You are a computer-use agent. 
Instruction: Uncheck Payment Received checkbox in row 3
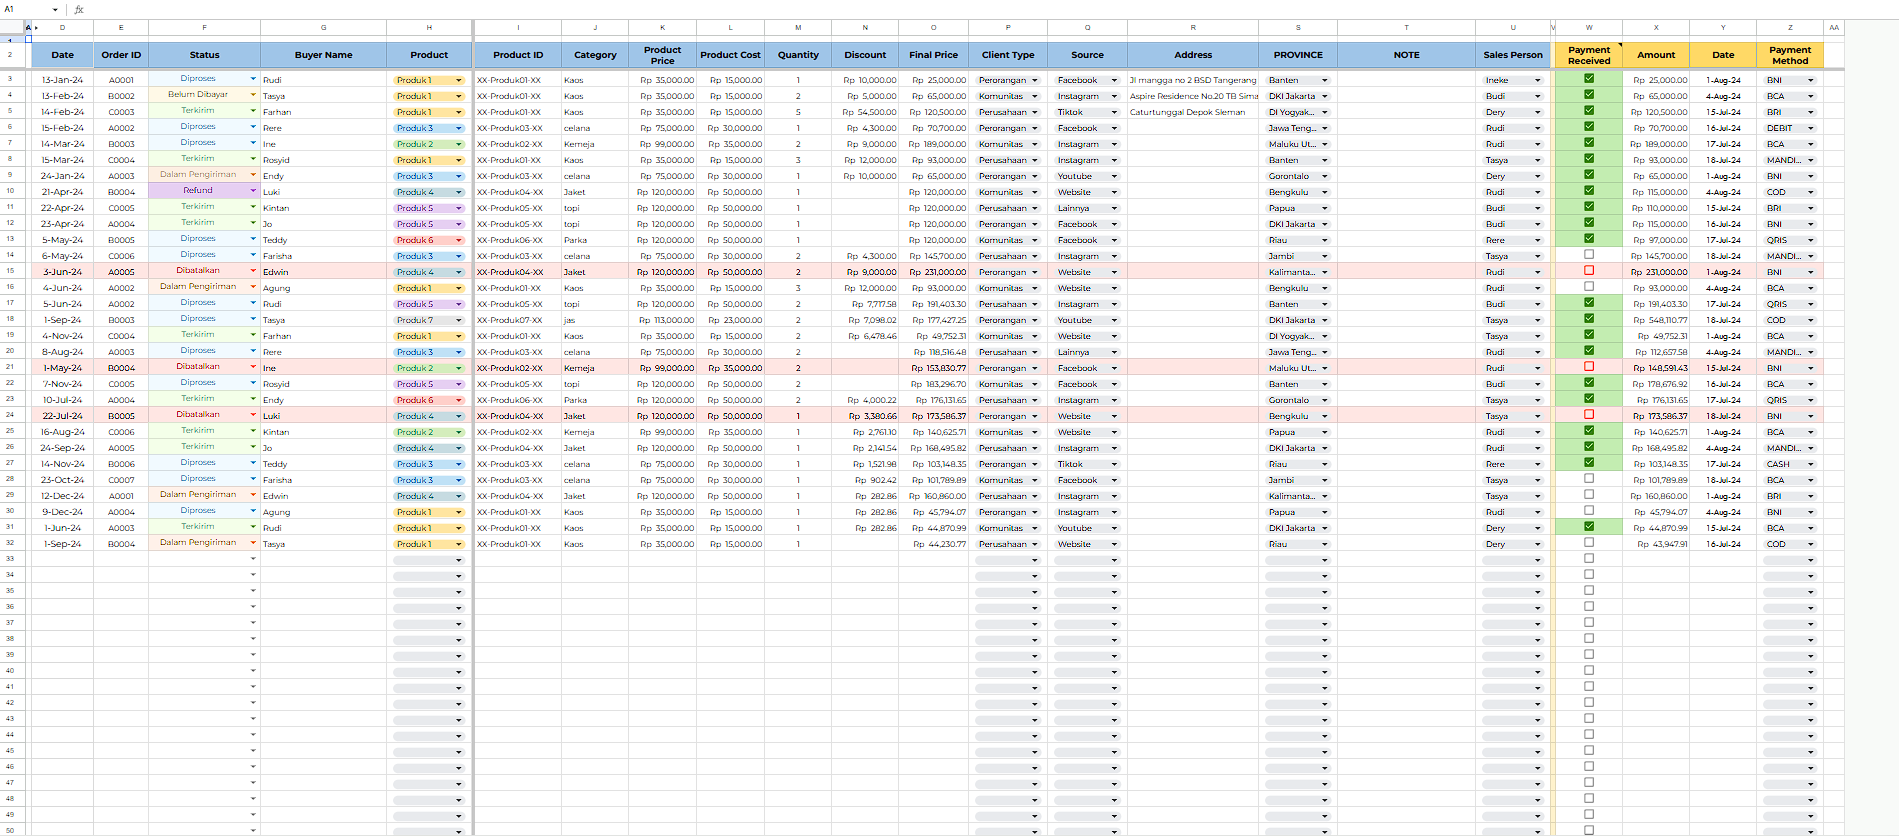(x=1588, y=79)
